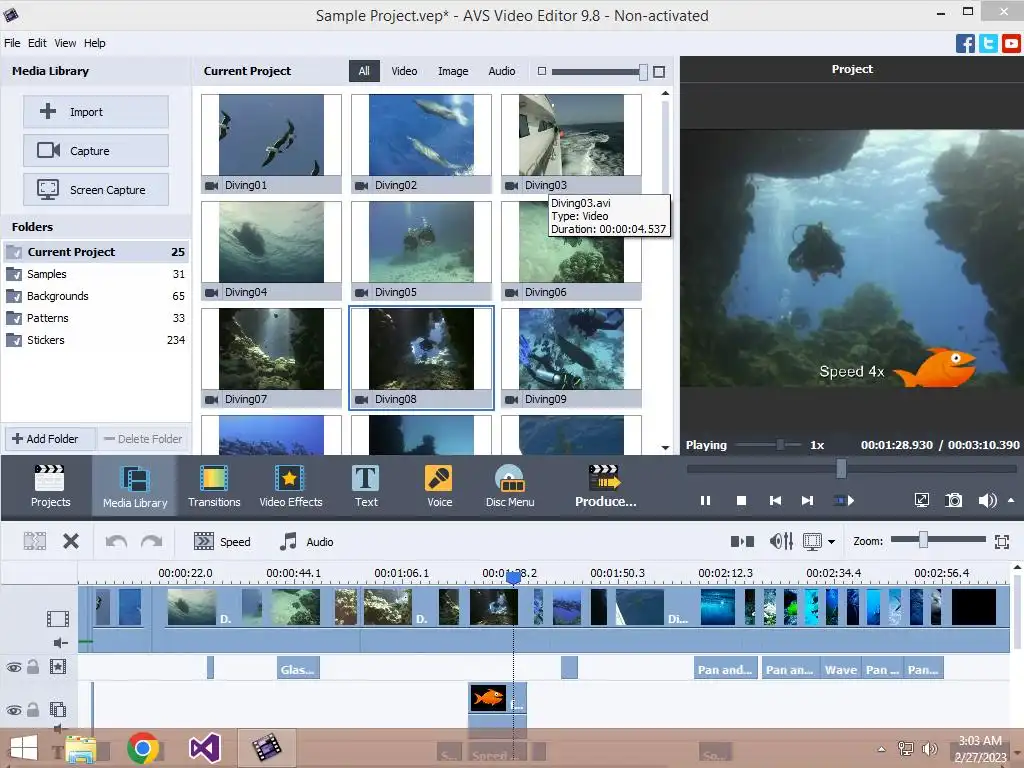This screenshot has height=768, width=1024.
Task: Filter library by Audio tab
Action: click(502, 71)
